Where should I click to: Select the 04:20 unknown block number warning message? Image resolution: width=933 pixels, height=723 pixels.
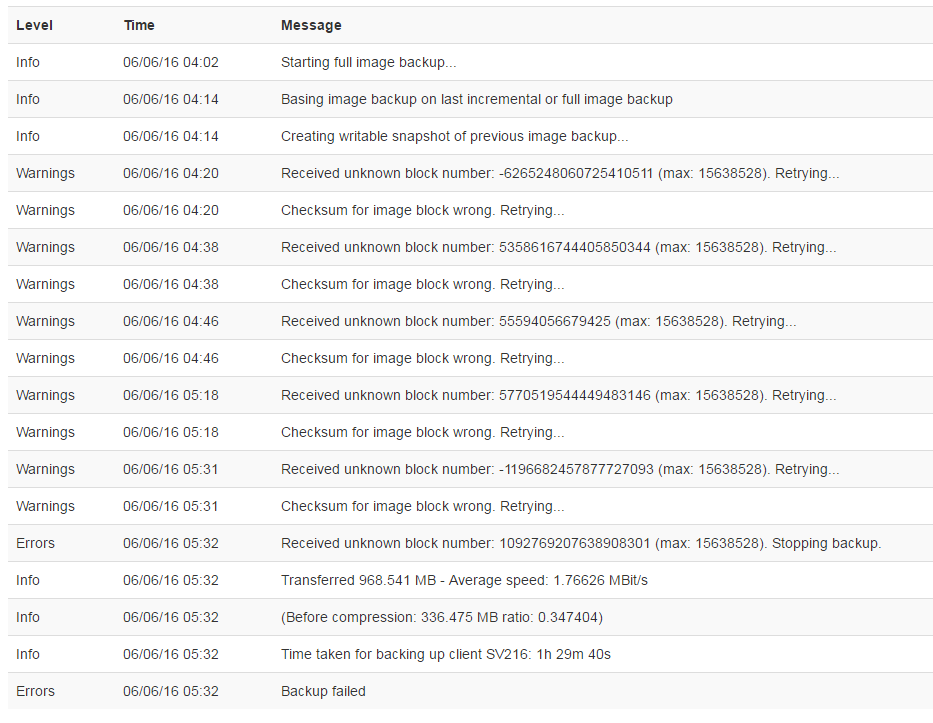point(559,173)
